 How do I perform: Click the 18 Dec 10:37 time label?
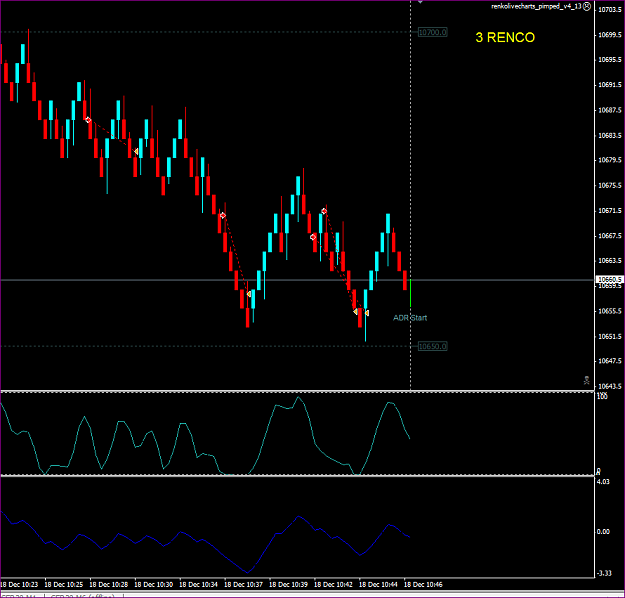tap(244, 584)
